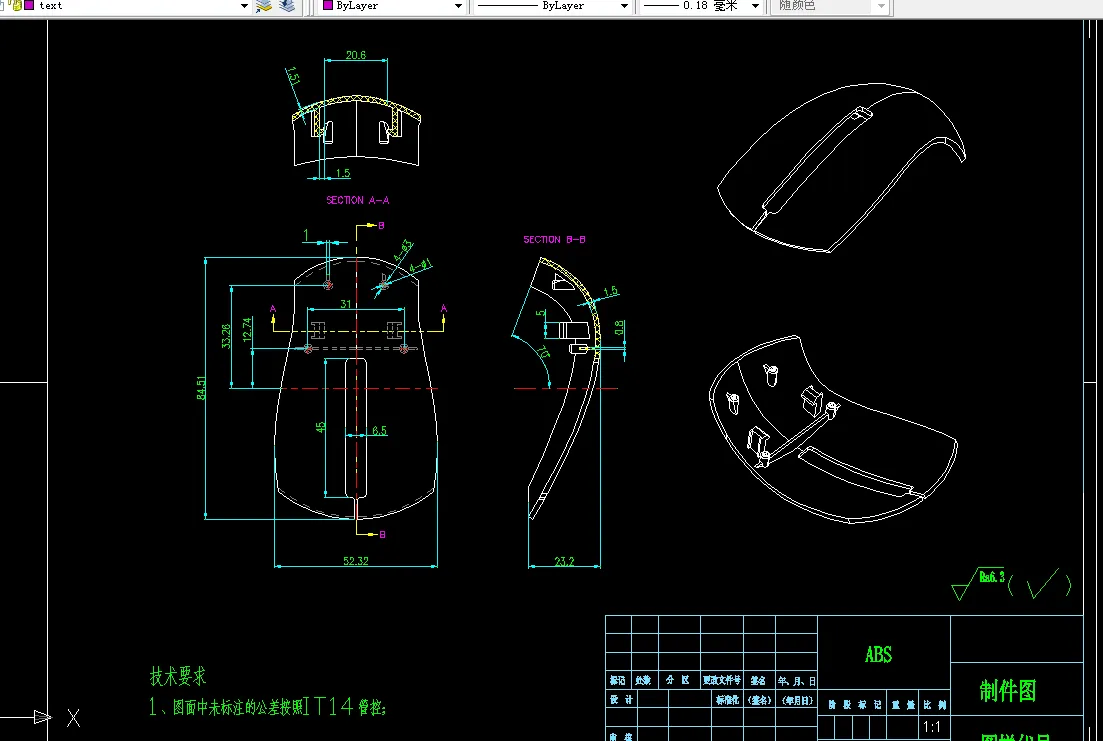Select the 制件图 title text
This screenshot has height=741, width=1103.
1007,690
